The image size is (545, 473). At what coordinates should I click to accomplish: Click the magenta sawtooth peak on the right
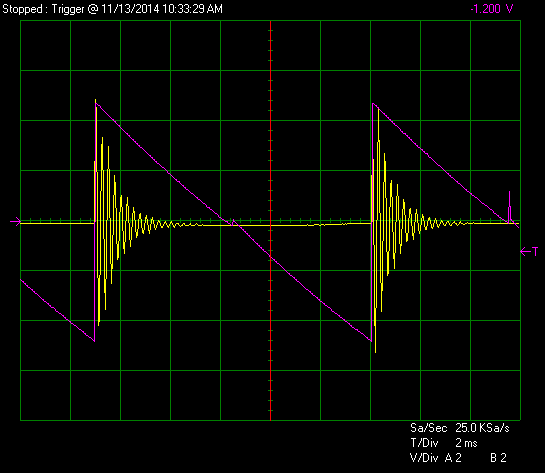[x=373, y=104]
